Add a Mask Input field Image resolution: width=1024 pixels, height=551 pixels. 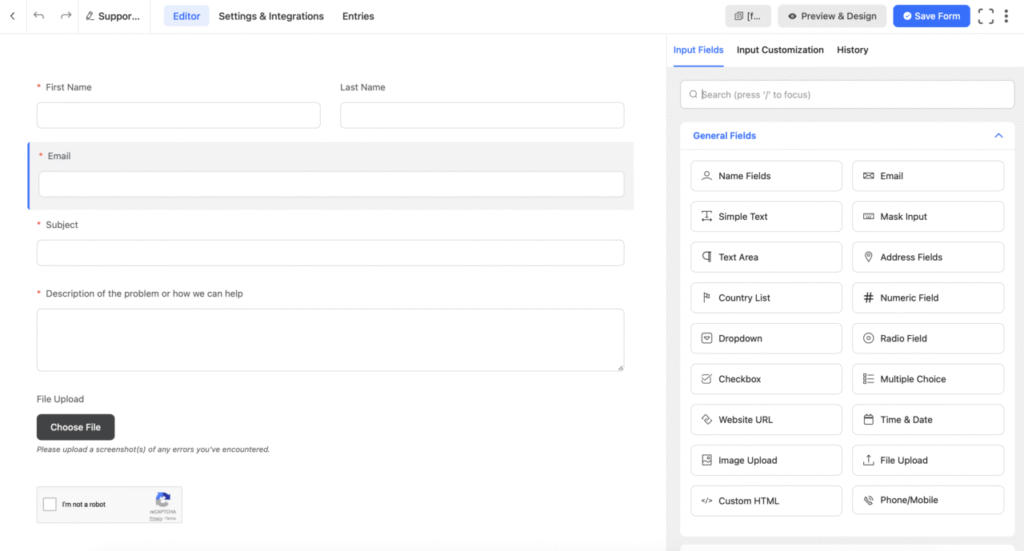coord(928,217)
